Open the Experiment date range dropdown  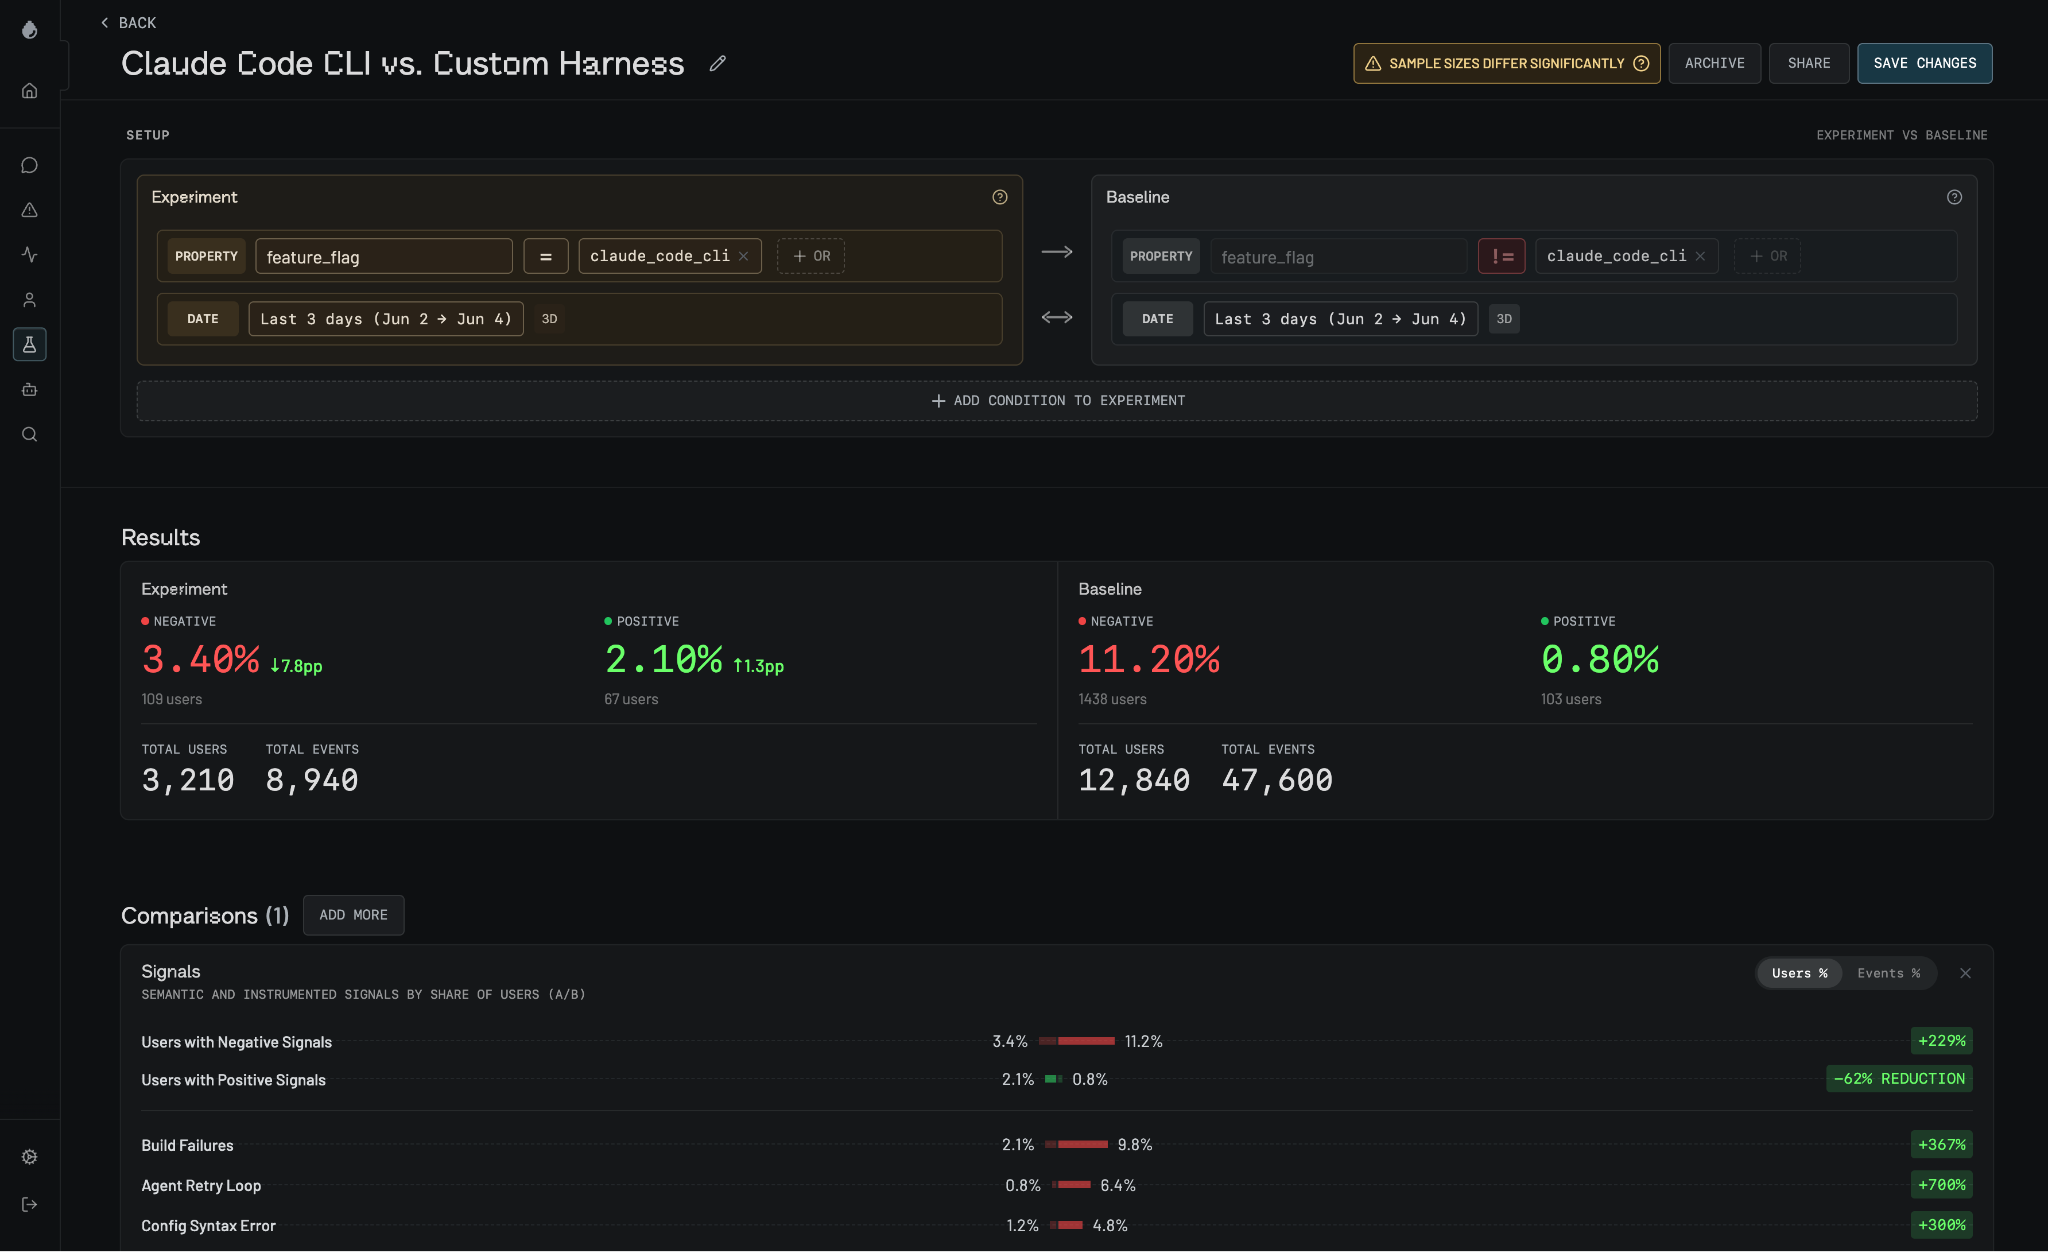(386, 319)
